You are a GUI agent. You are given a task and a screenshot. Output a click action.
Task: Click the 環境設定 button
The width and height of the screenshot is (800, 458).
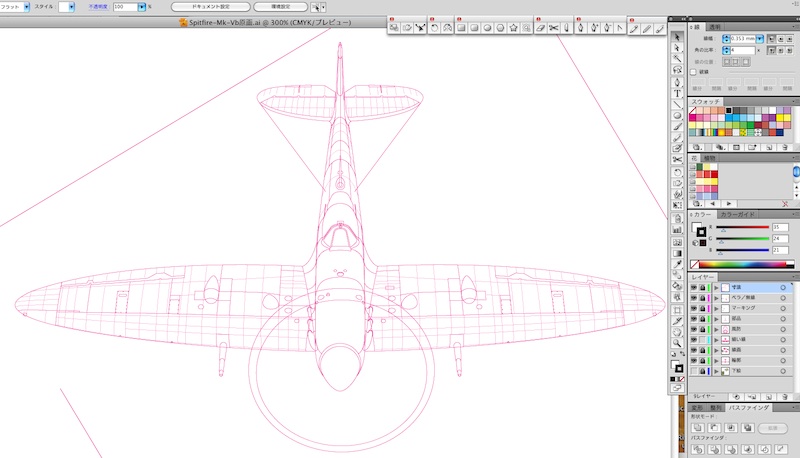[x=281, y=7]
